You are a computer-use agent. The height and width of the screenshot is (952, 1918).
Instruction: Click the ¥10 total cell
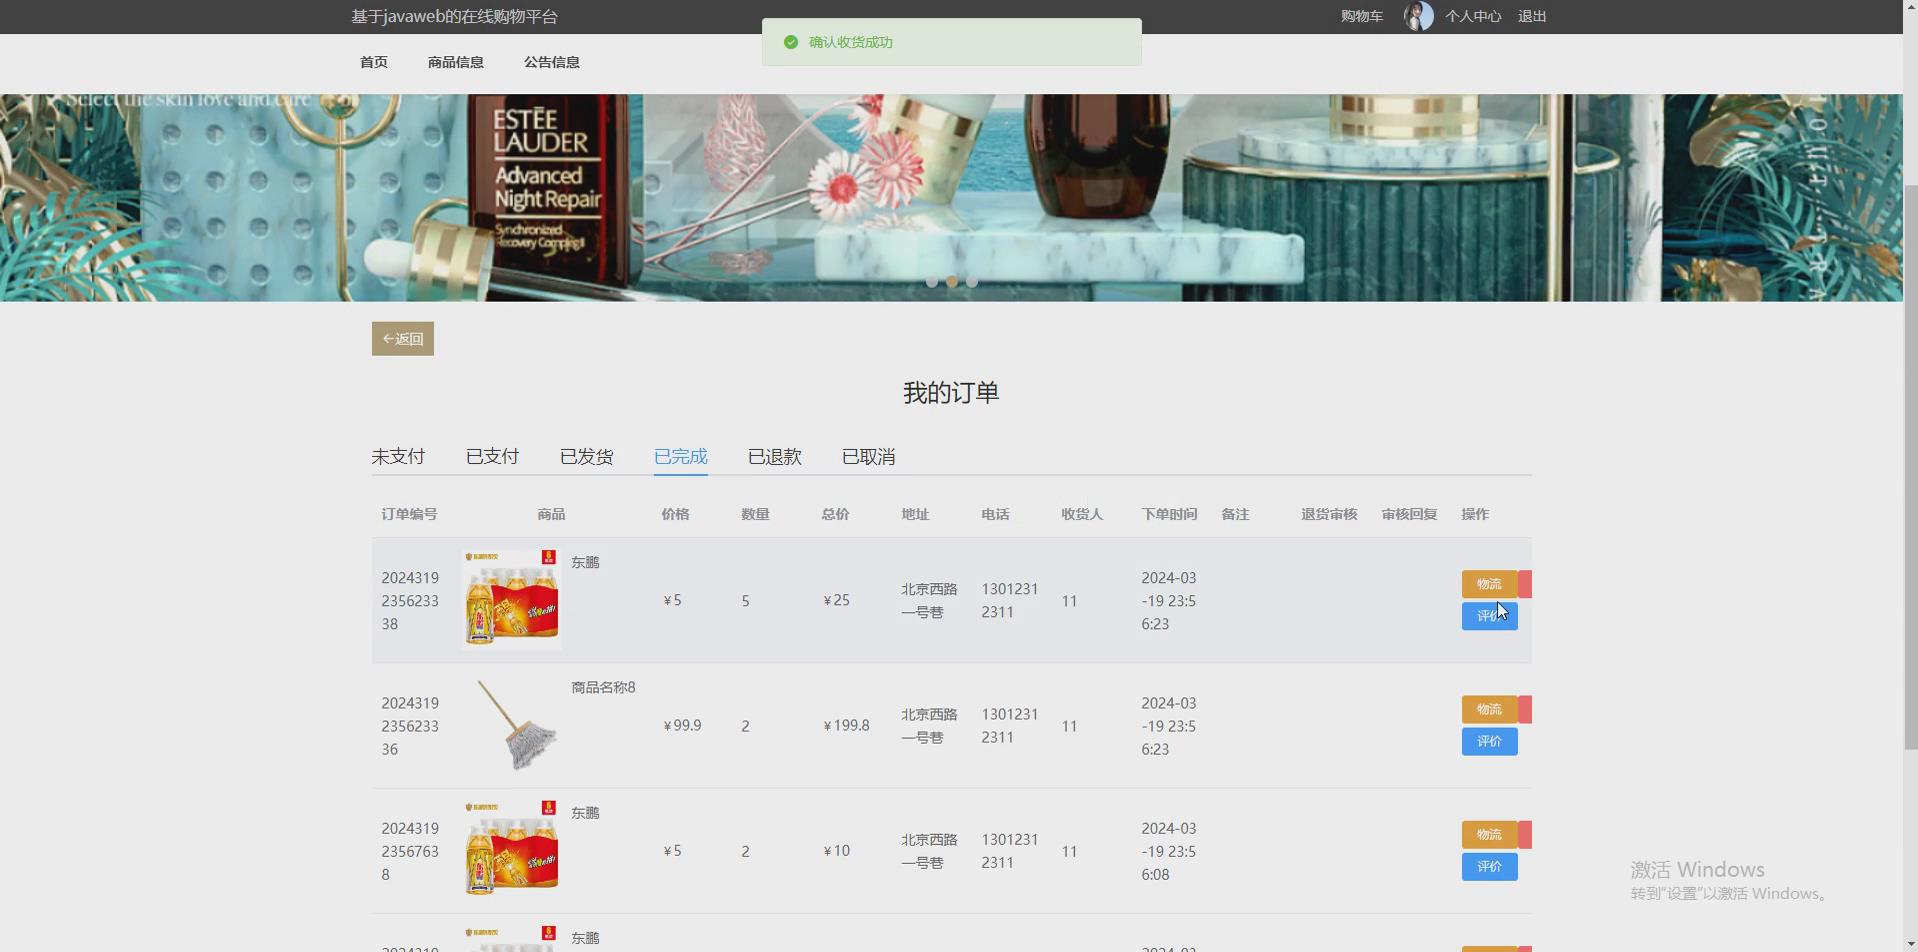click(836, 851)
